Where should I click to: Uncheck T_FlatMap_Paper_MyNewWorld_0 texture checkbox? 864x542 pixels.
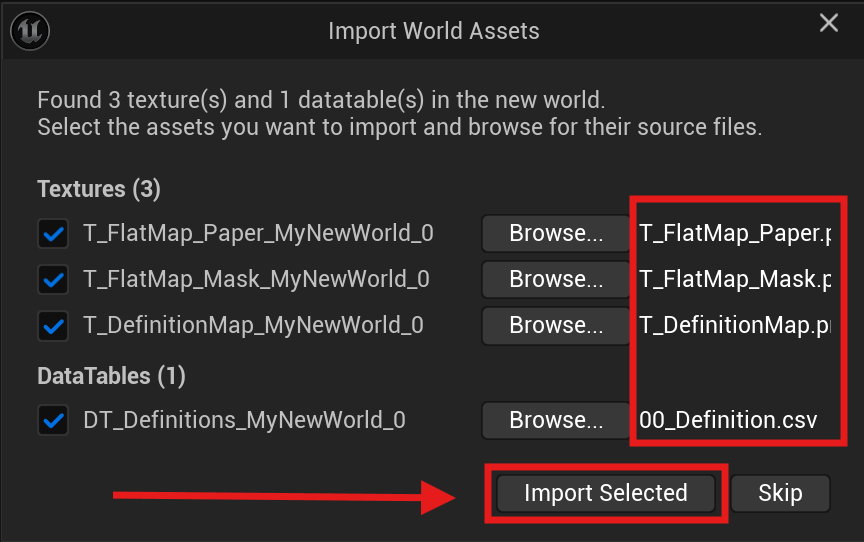click(53, 234)
